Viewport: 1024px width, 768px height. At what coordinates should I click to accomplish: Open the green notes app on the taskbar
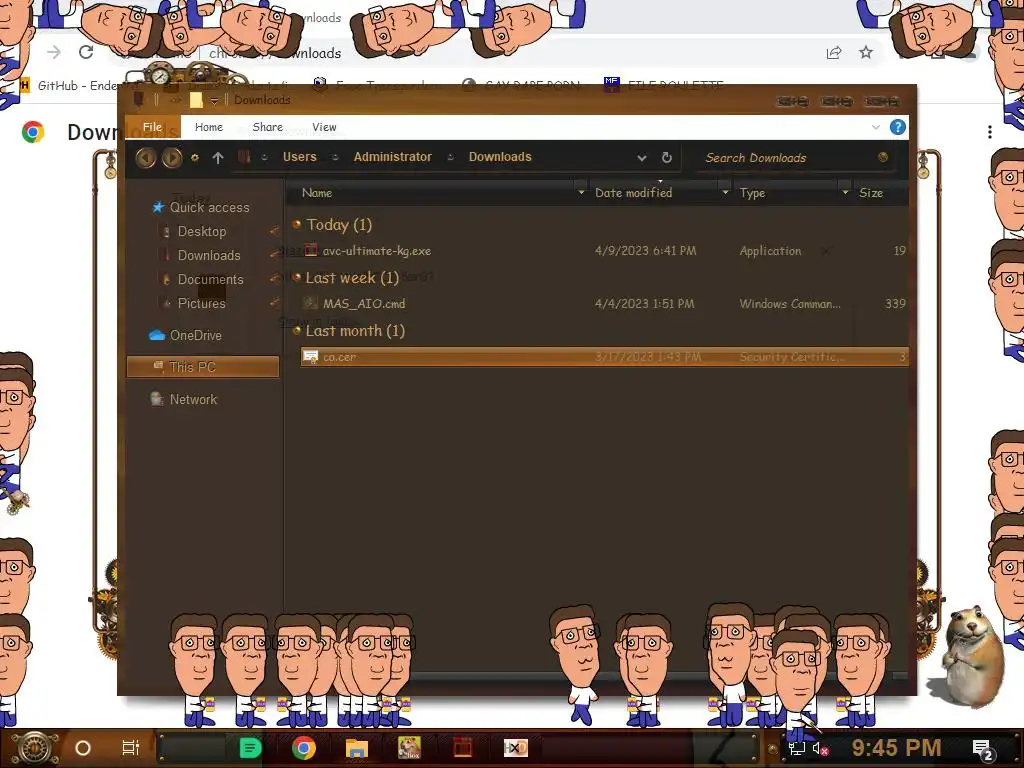tap(250, 748)
